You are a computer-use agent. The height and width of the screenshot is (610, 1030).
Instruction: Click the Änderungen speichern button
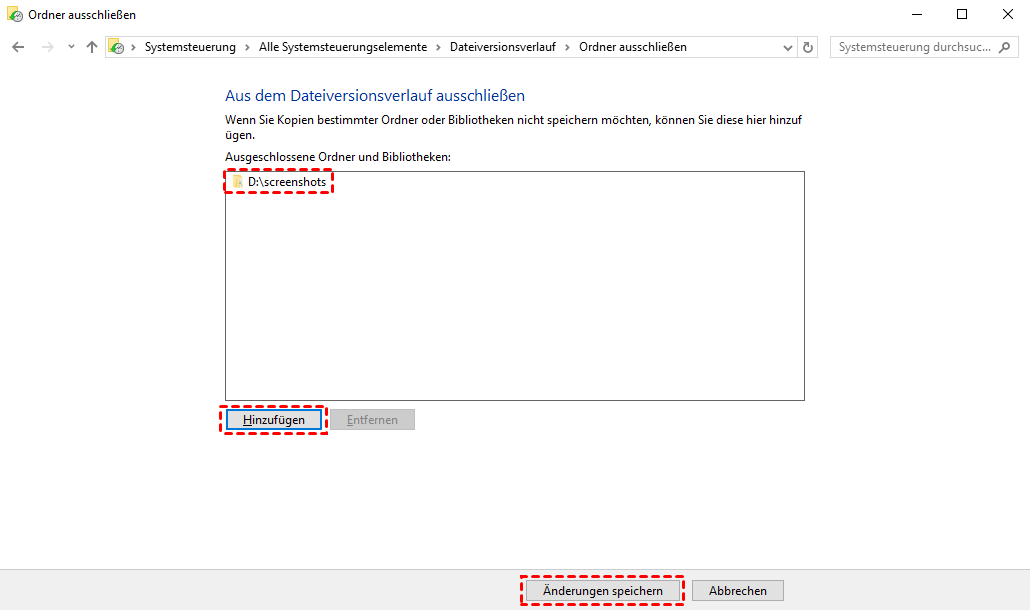602,591
